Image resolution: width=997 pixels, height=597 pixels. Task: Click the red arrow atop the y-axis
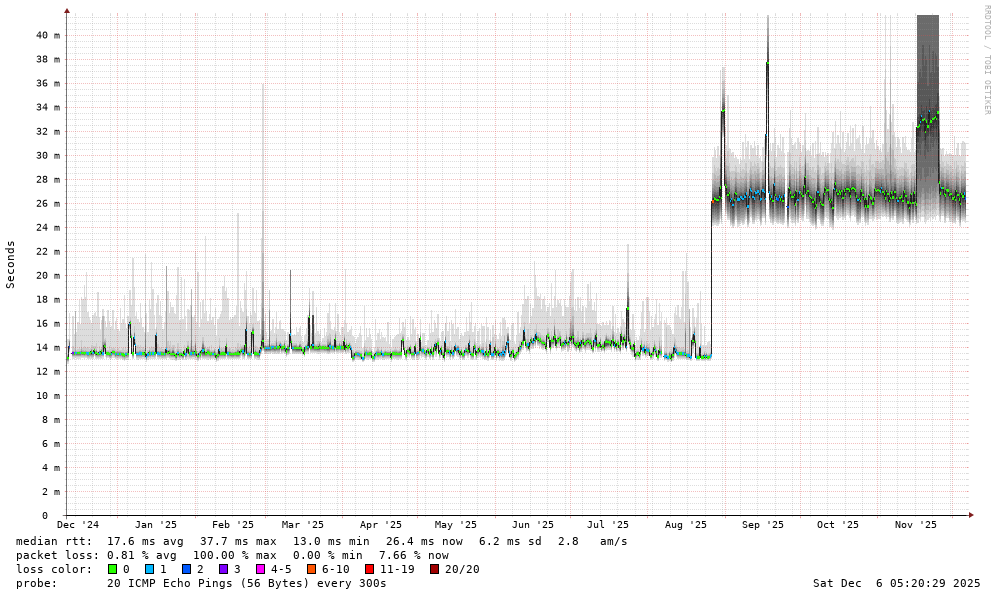(67, 11)
